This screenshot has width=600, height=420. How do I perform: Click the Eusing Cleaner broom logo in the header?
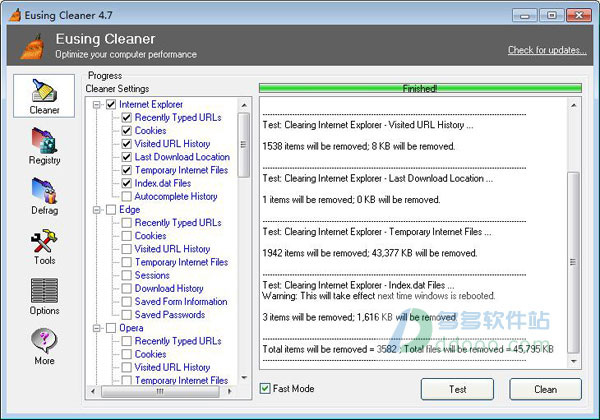pyautogui.click(x=33, y=47)
